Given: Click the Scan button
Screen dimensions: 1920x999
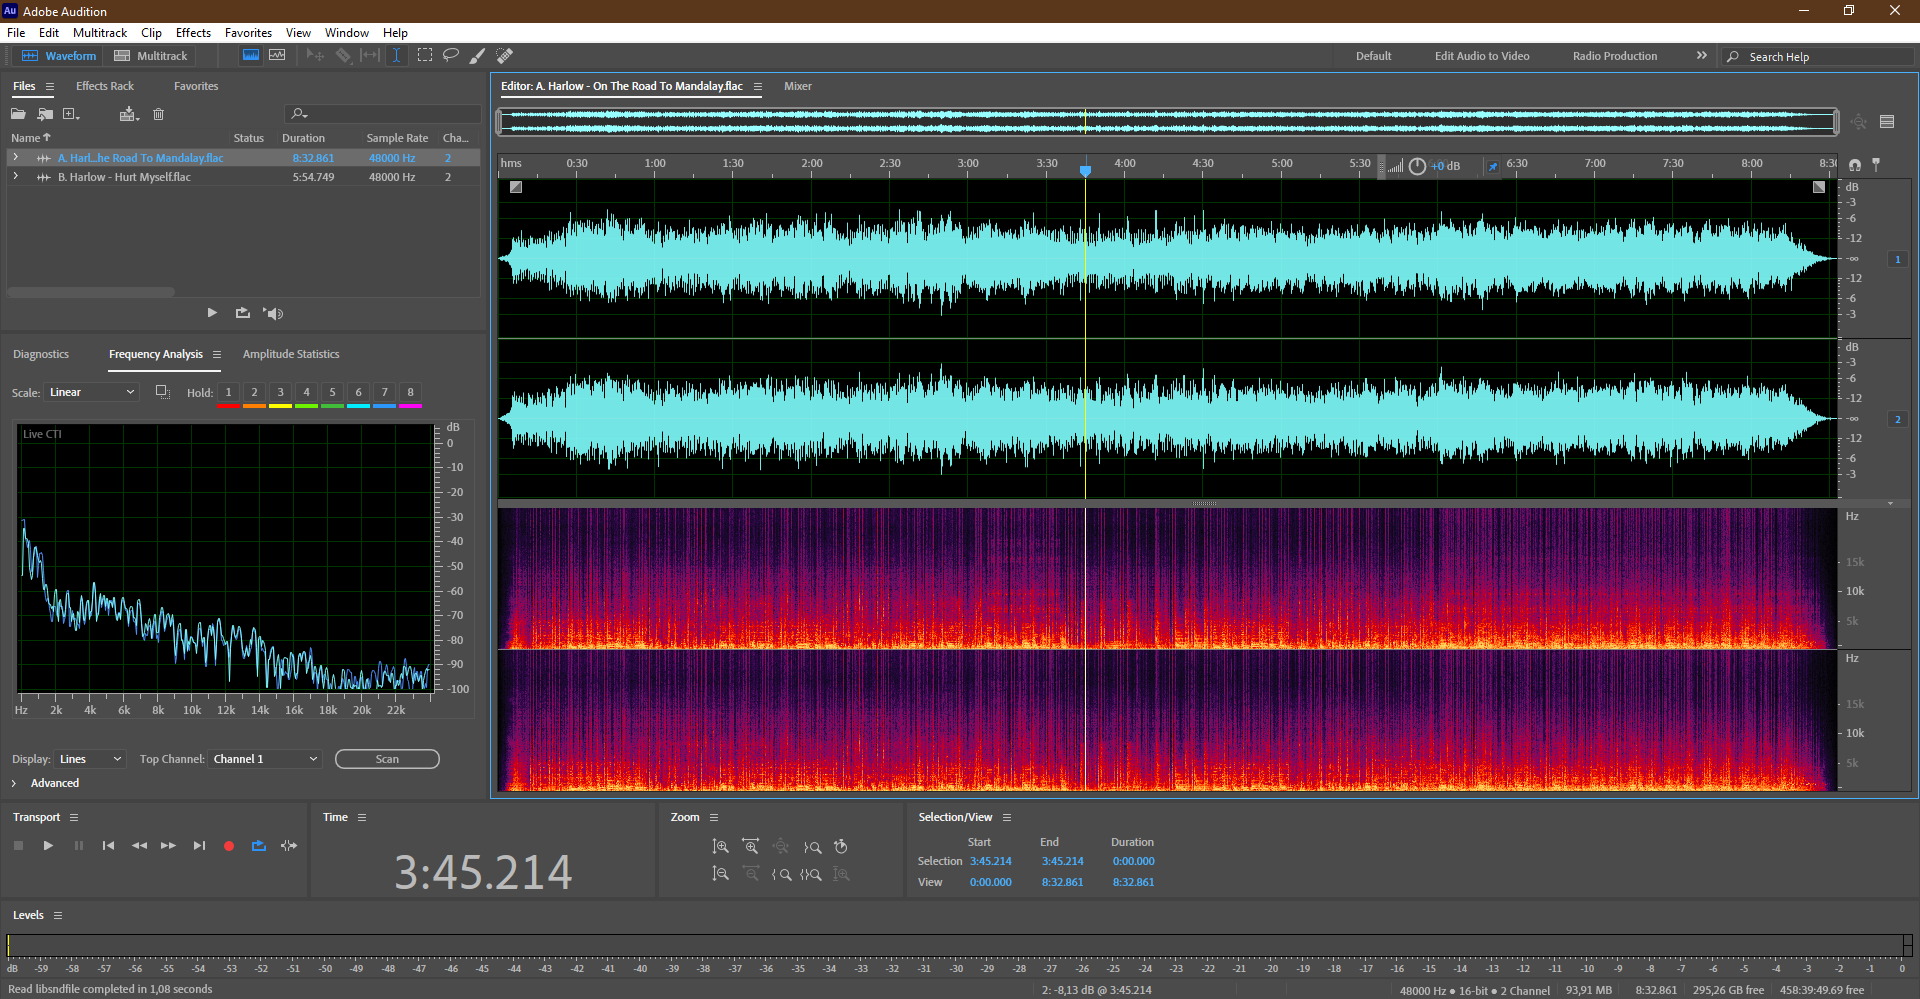Looking at the screenshot, I should (387, 759).
